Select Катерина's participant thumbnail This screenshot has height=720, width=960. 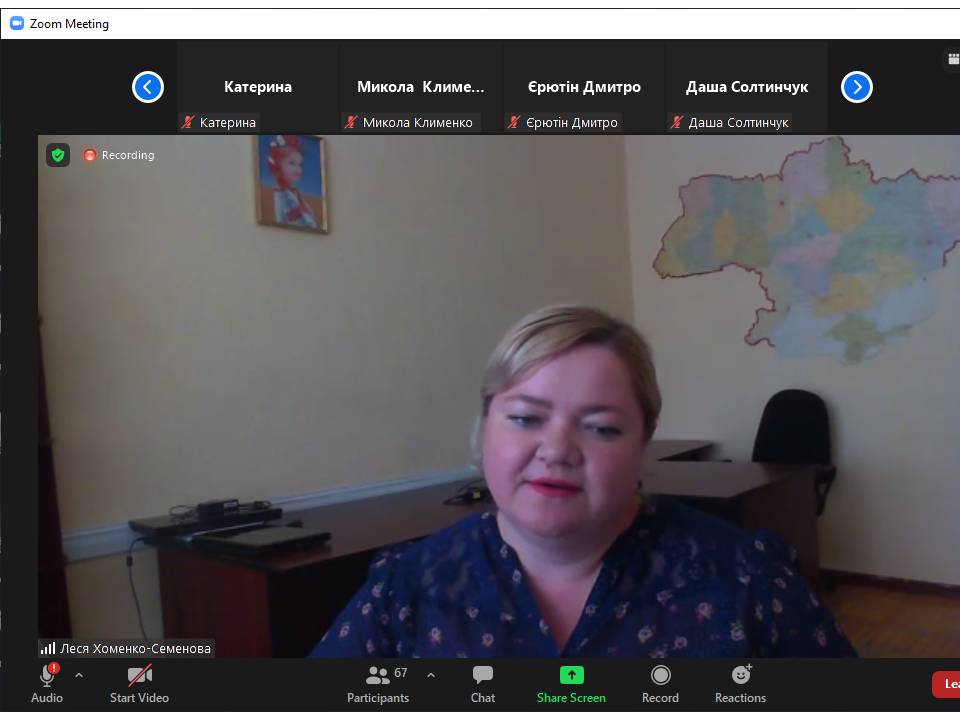point(258,88)
